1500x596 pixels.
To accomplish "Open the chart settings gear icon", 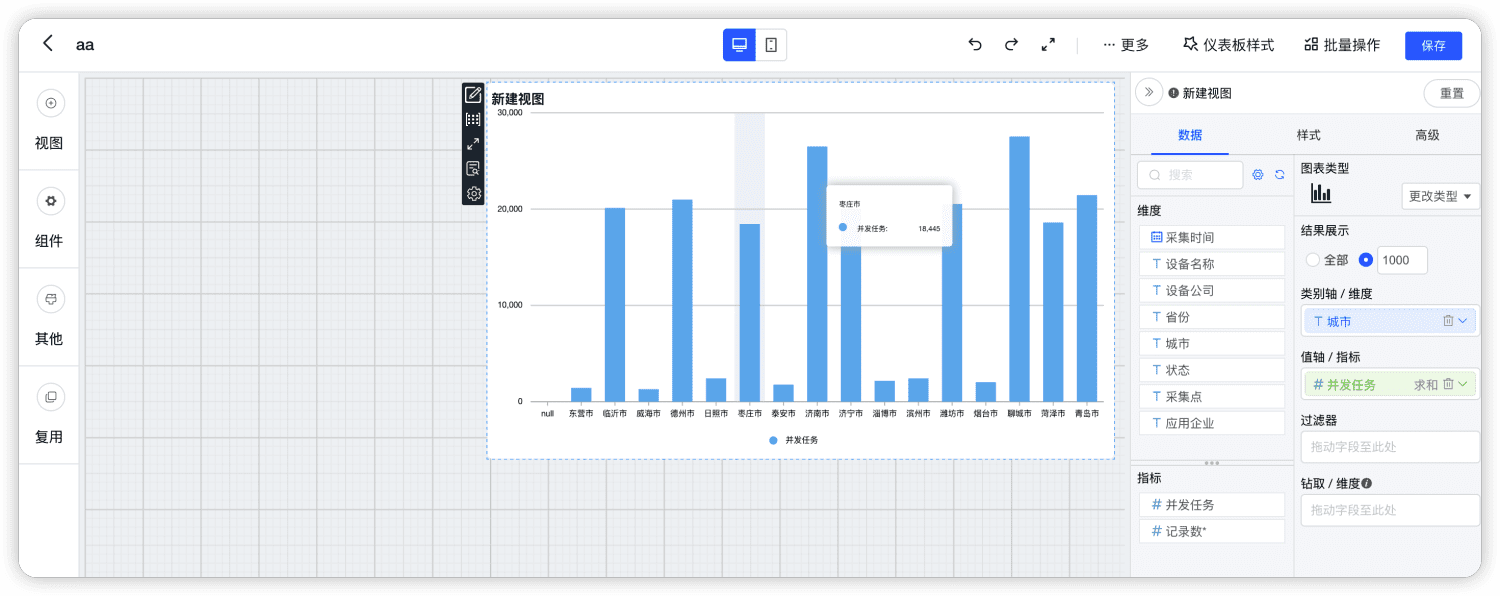I will [473, 193].
